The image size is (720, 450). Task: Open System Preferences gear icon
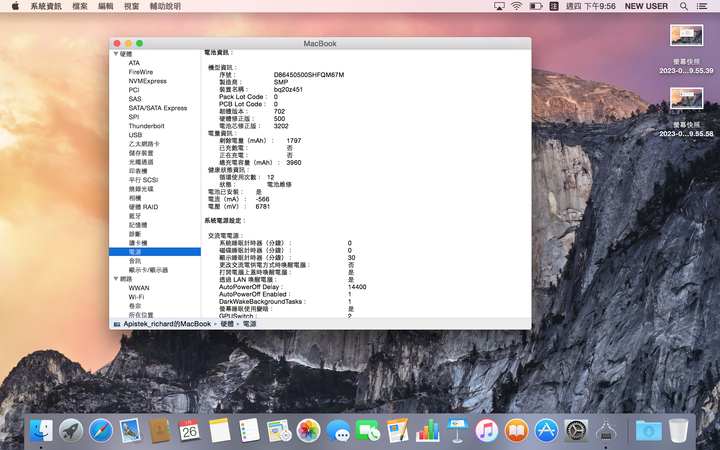[576, 431]
